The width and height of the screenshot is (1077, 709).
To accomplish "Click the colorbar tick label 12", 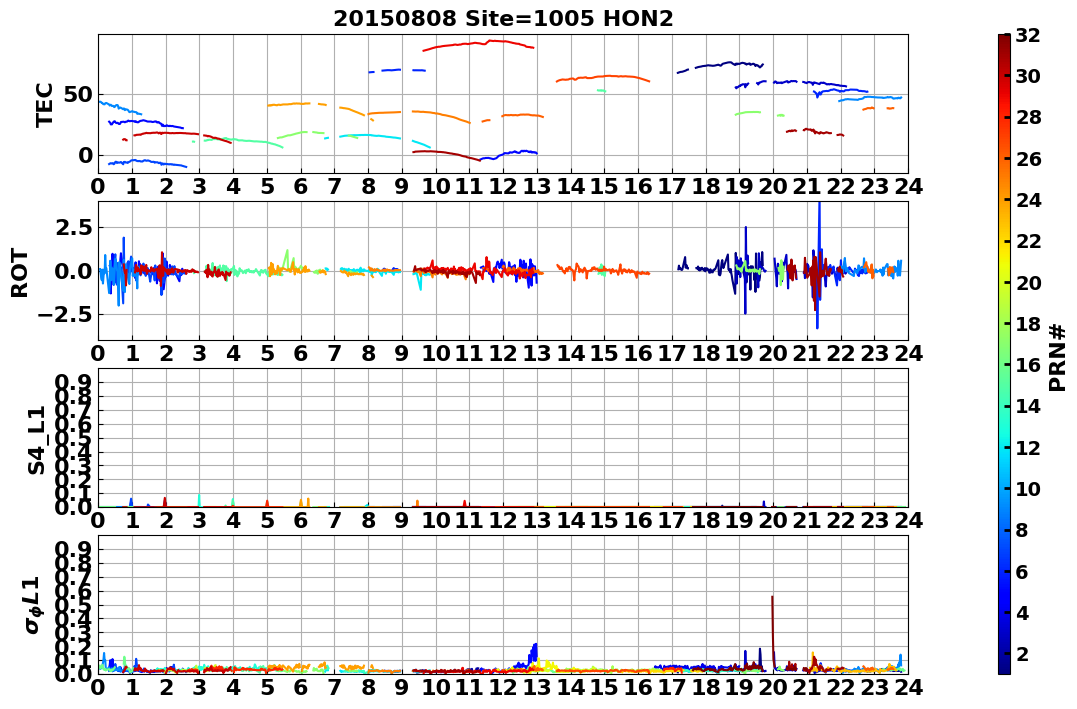I will (x=1028, y=447).
